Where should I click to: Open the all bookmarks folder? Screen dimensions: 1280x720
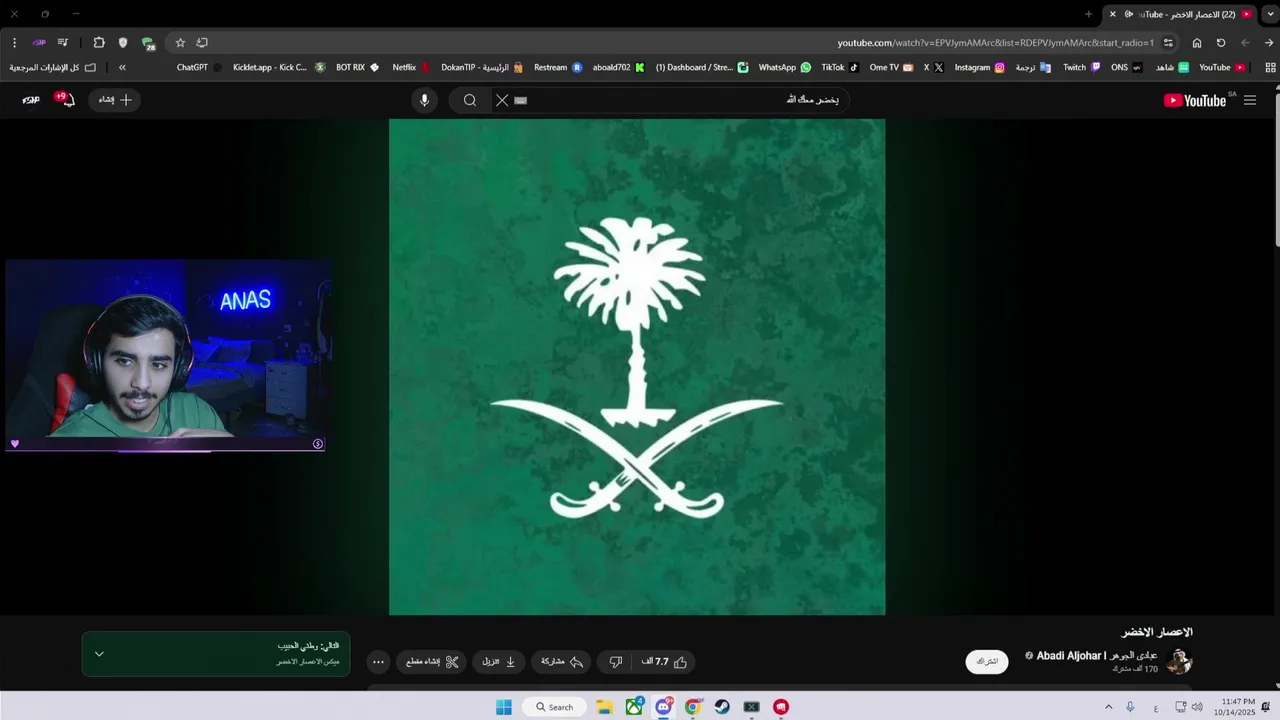[52, 68]
